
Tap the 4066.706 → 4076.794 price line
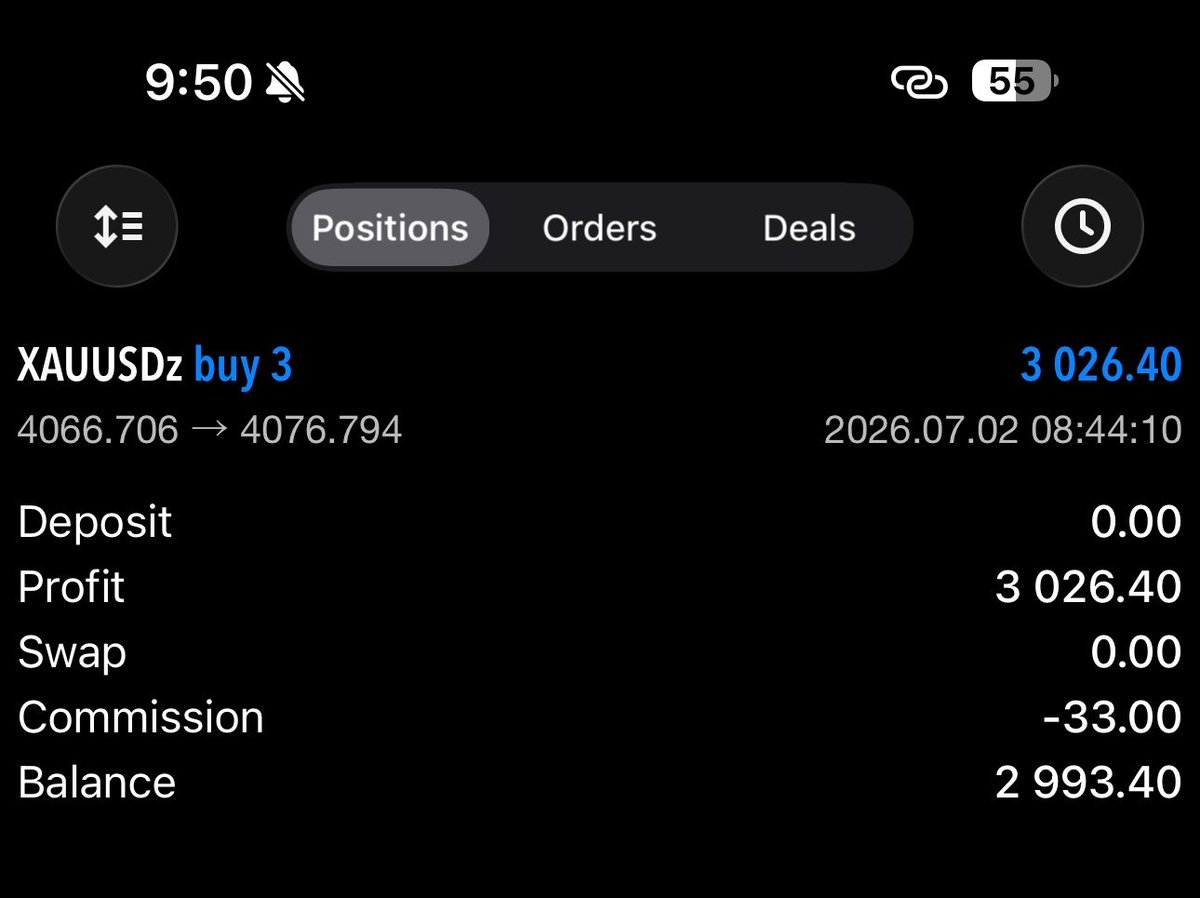click(x=210, y=430)
